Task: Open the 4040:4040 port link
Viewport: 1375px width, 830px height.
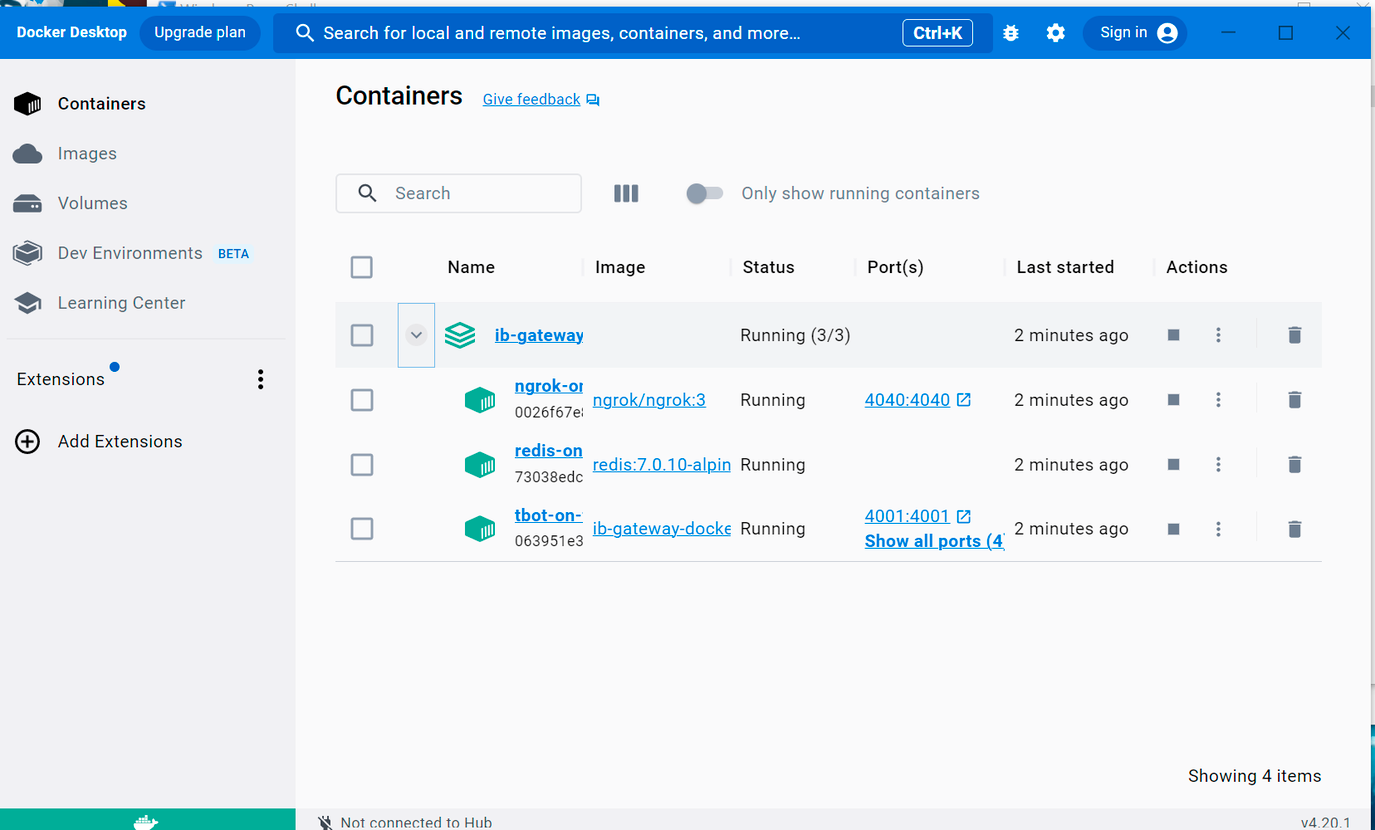Action: 907,400
